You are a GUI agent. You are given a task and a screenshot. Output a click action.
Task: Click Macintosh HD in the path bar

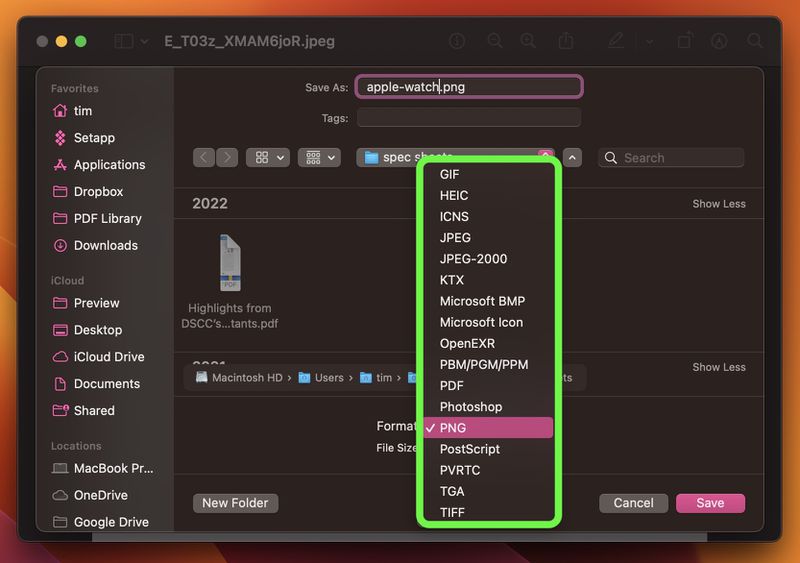[x=239, y=378]
